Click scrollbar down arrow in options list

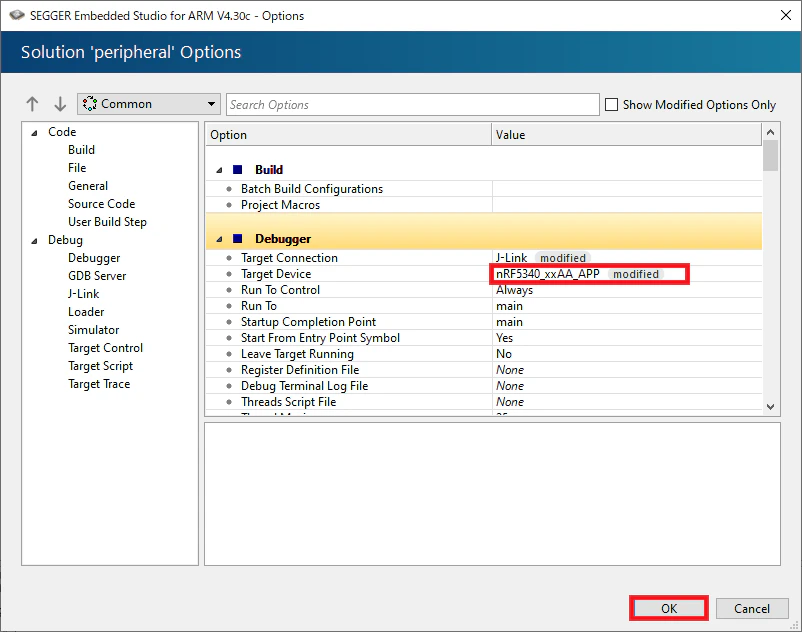770,407
